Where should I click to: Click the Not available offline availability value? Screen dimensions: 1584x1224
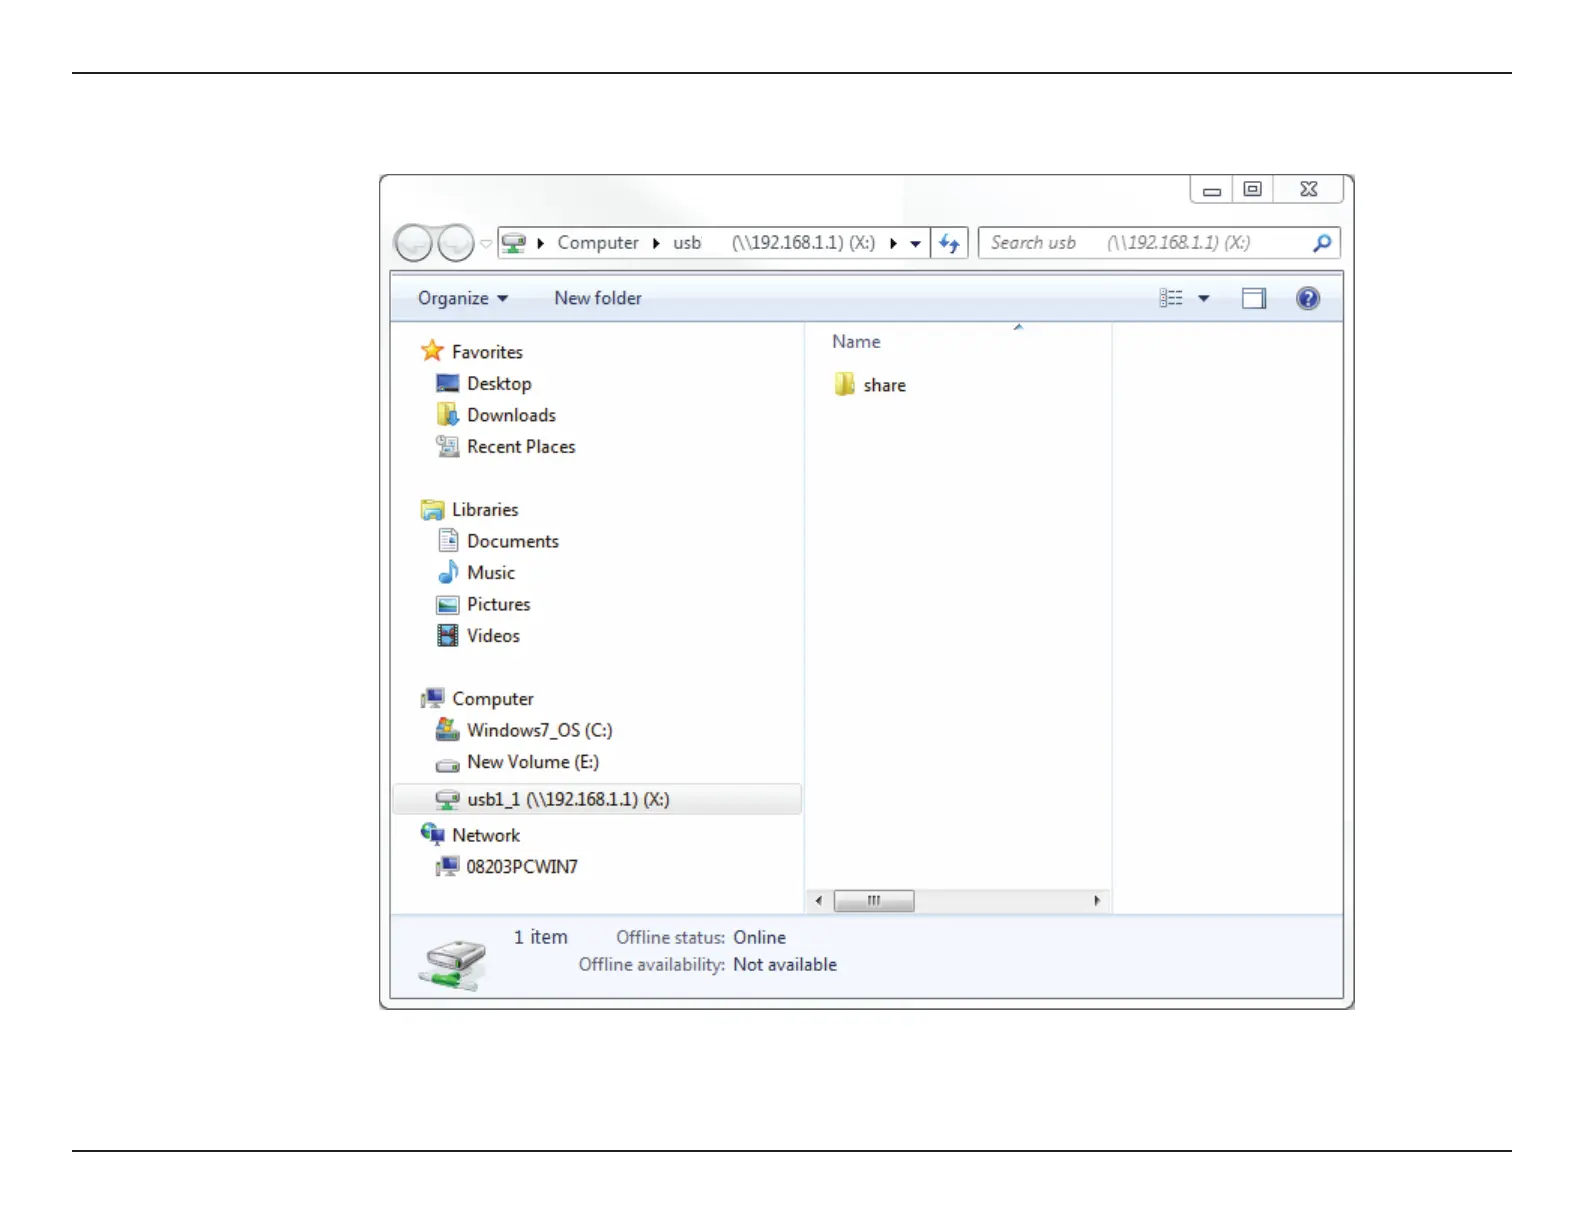click(x=785, y=965)
